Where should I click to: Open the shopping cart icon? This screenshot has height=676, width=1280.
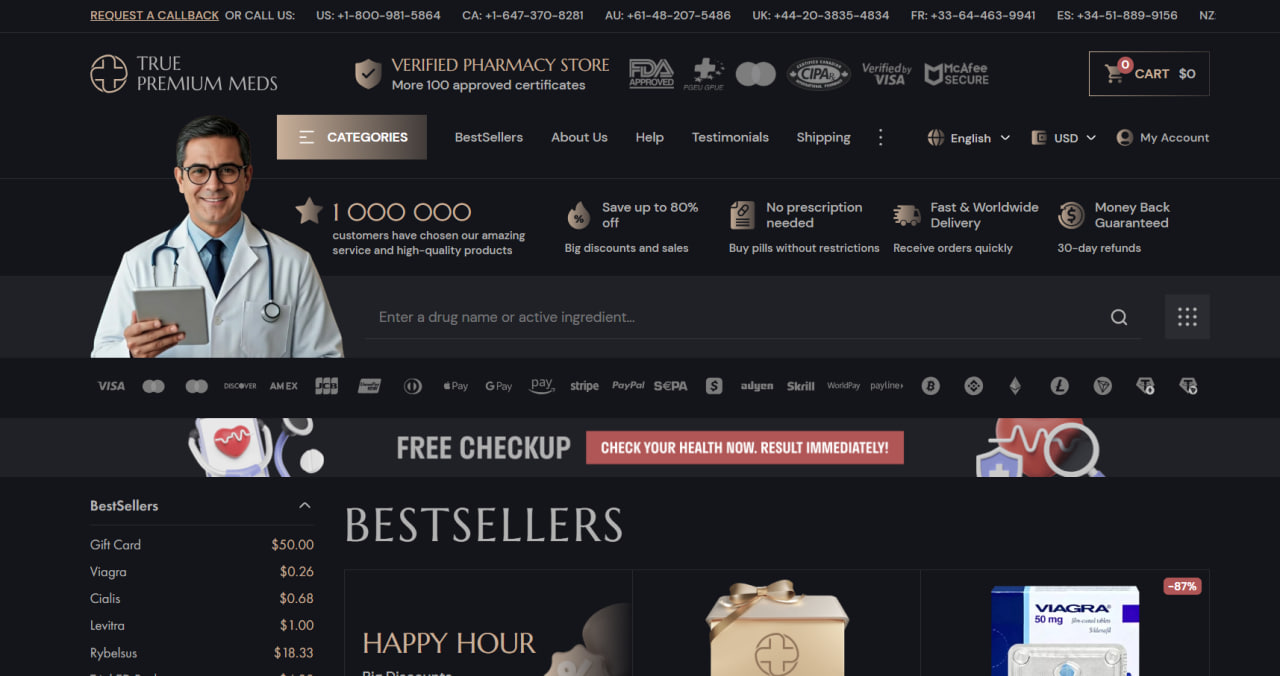click(1114, 73)
